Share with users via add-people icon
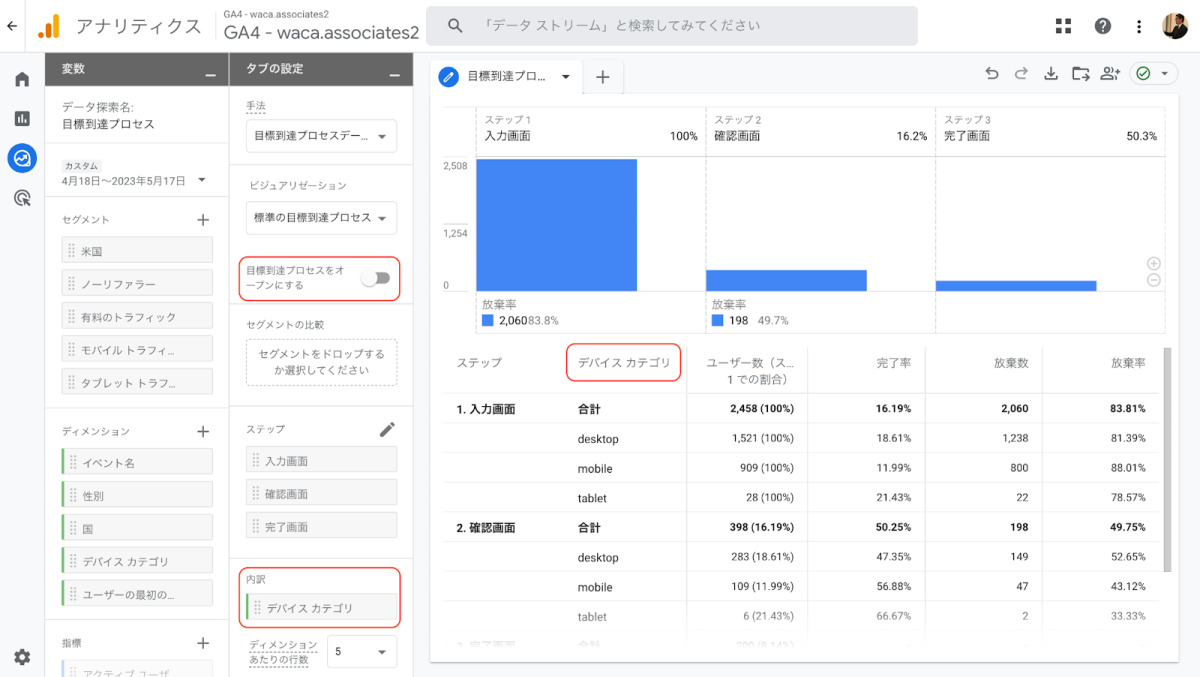Viewport: 1200px width, 677px height. 1109,73
